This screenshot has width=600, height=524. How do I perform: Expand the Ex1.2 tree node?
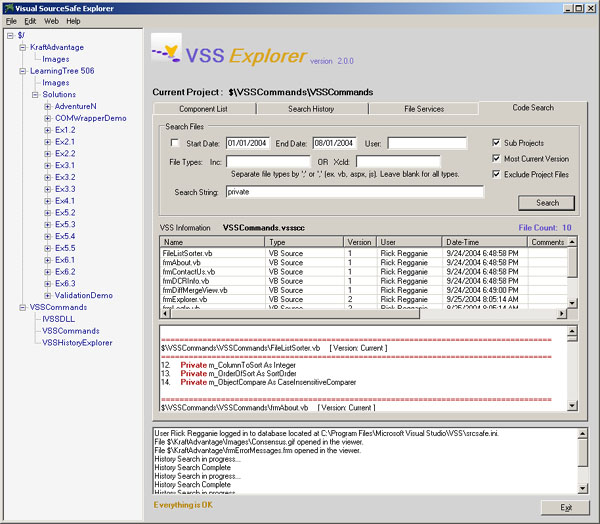tap(47, 130)
